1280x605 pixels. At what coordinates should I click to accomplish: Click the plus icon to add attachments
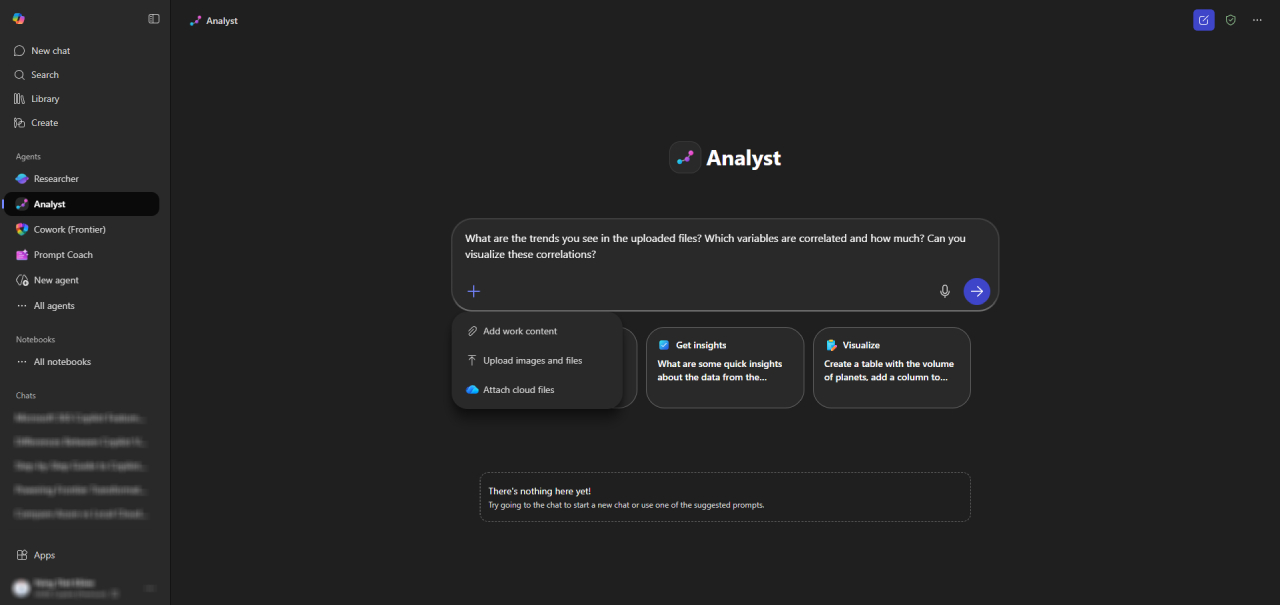pyautogui.click(x=473, y=291)
